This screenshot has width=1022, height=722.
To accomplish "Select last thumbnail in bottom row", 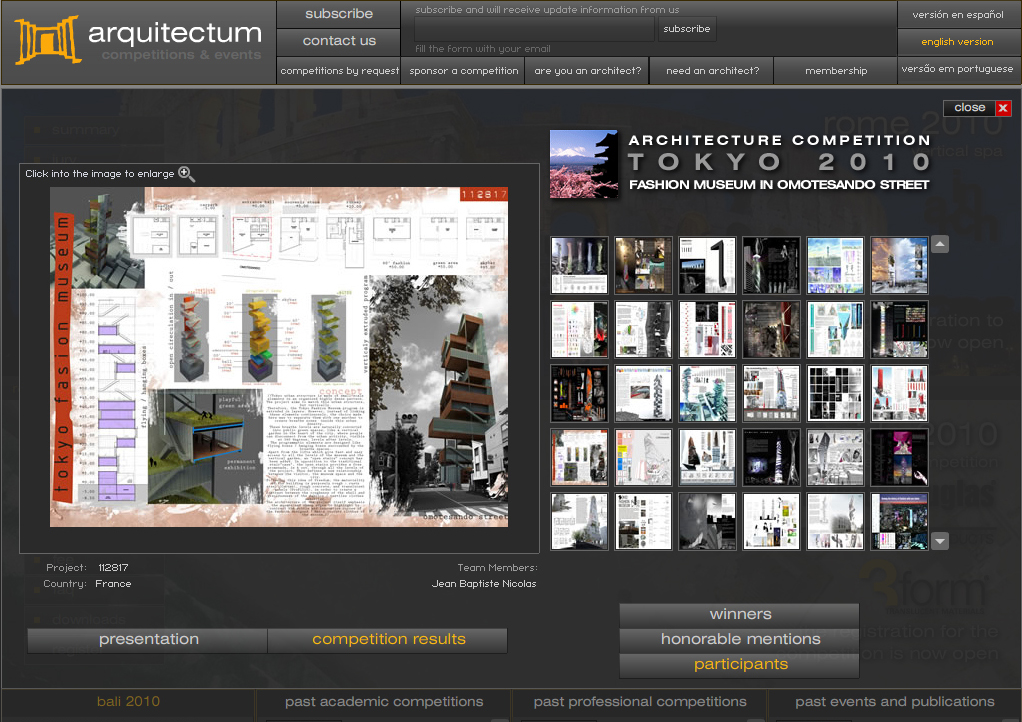I will point(899,521).
